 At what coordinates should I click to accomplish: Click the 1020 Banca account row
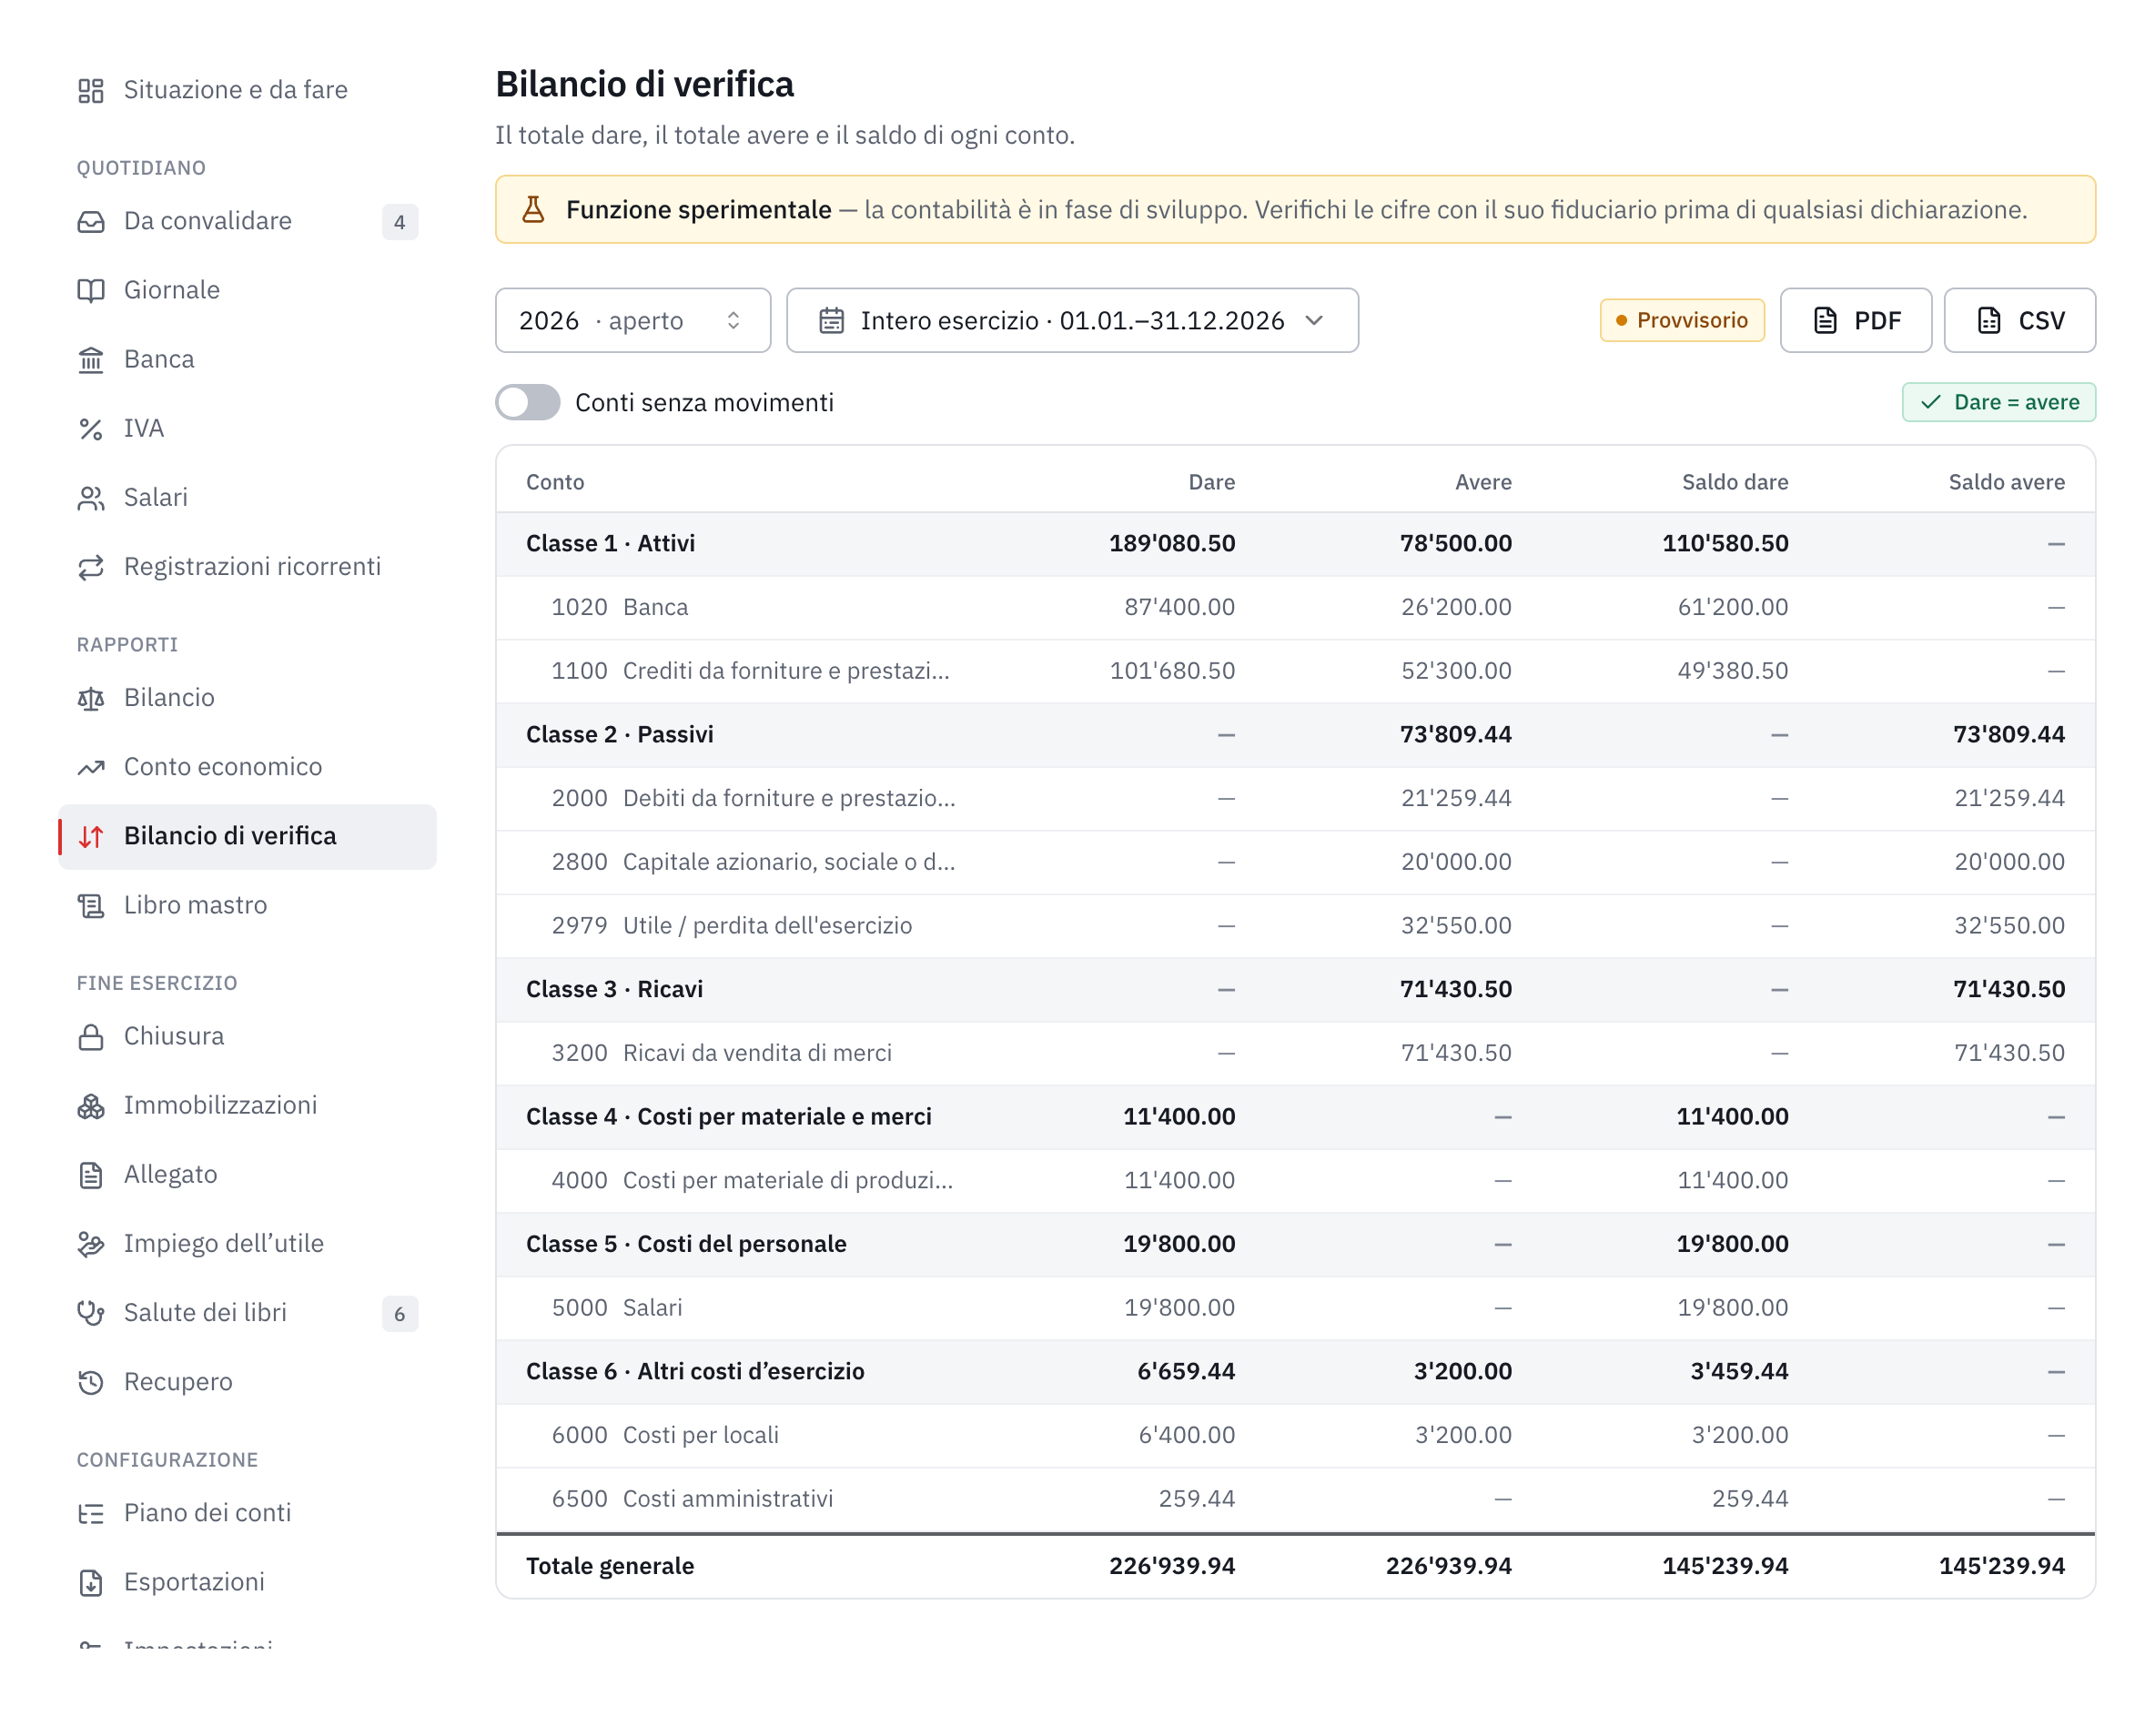pos(1295,607)
